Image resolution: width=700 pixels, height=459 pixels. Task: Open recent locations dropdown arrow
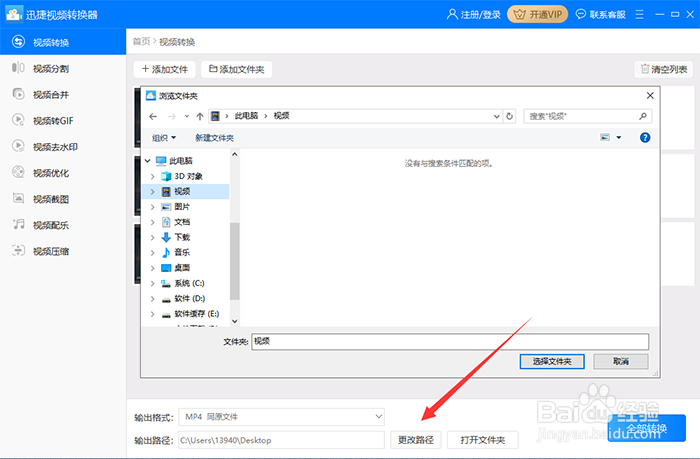point(187,116)
